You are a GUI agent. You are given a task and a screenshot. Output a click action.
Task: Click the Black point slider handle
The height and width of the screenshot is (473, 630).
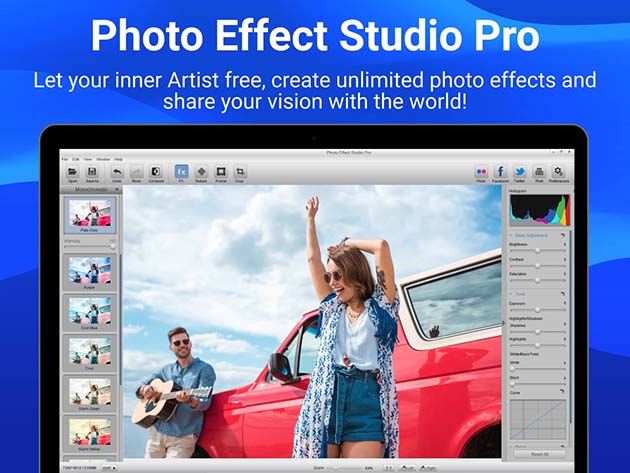pos(513,384)
